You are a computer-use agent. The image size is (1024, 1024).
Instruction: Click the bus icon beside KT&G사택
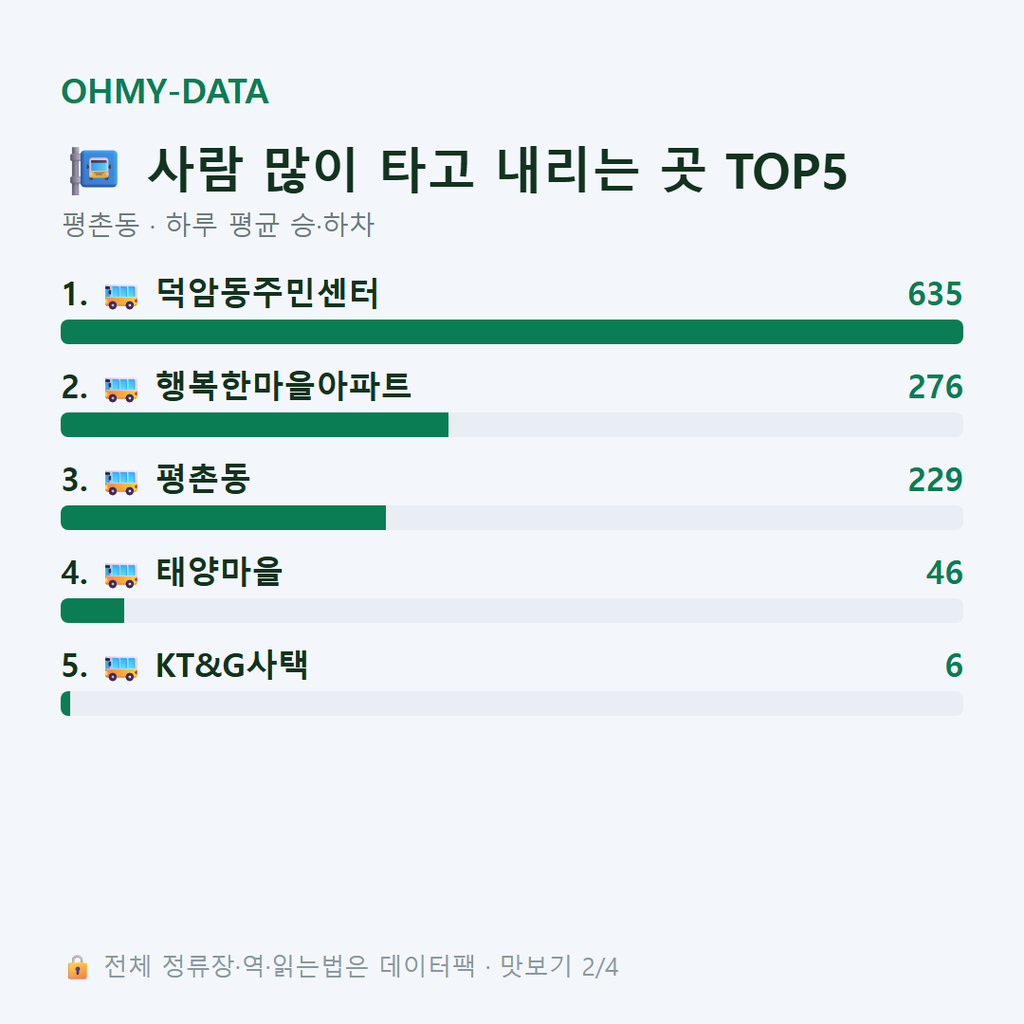(x=121, y=667)
